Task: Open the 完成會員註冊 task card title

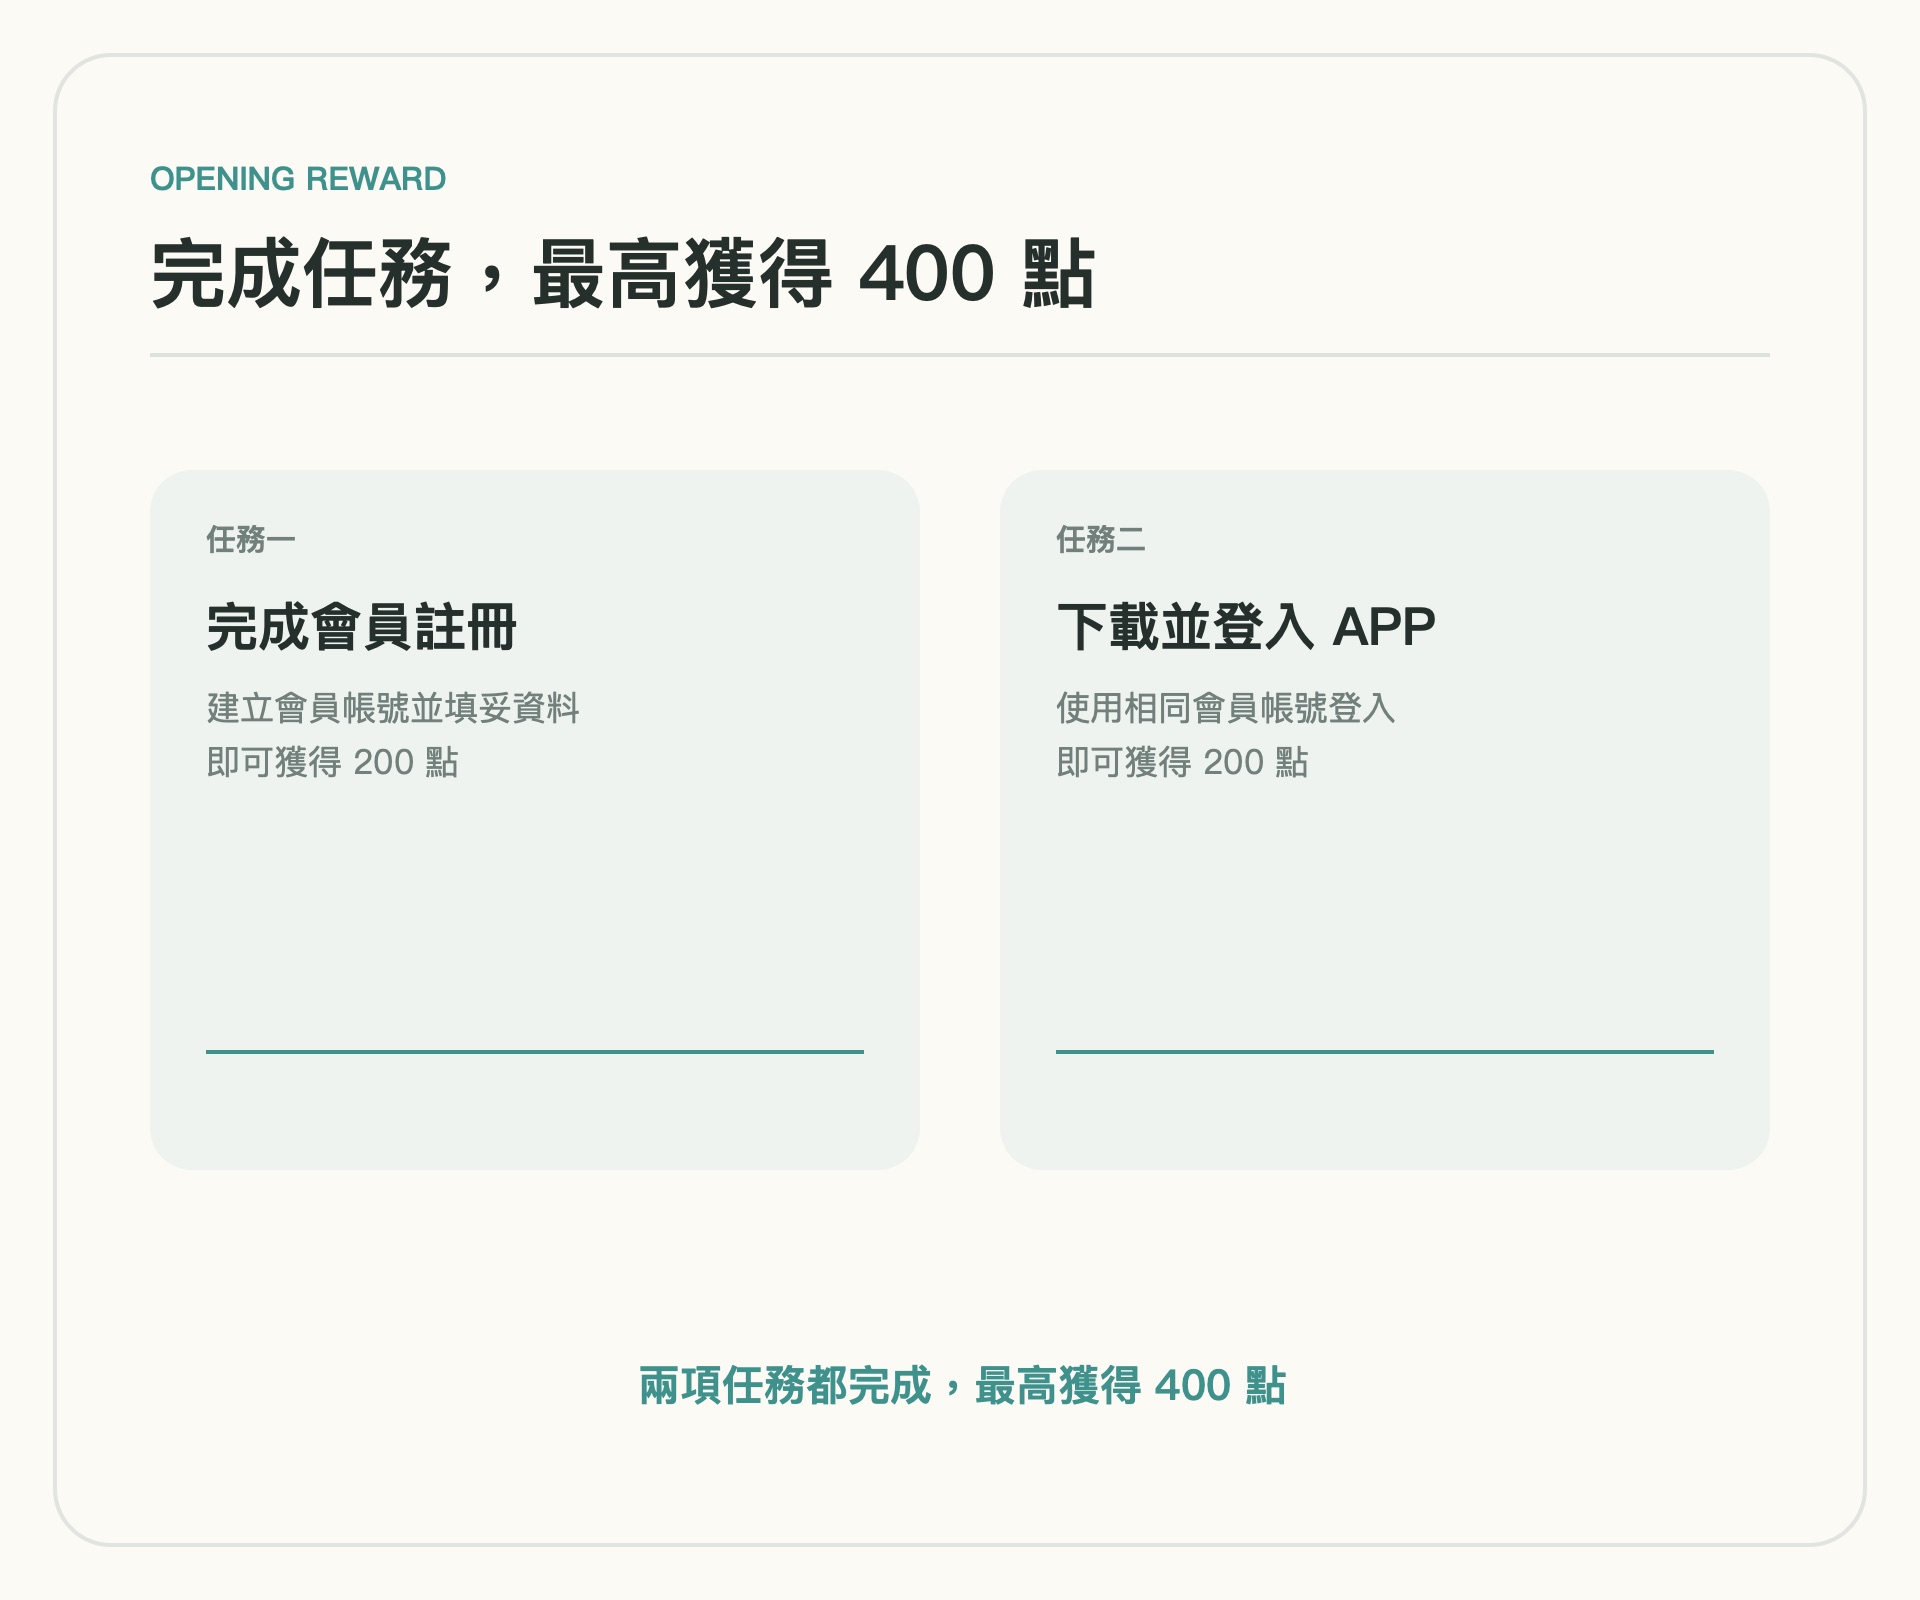Action: click(x=361, y=627)
